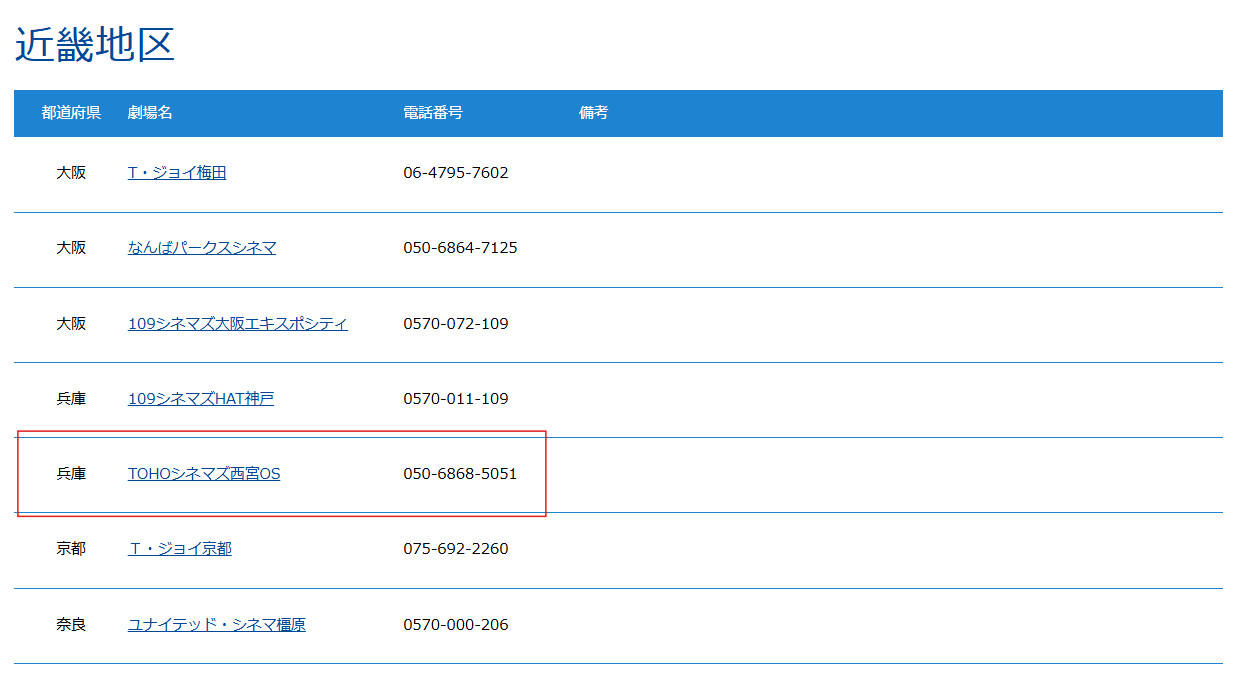Click the 都道府県 column header
The width and height of the screenshot is (1245, 679).
click(x=71, y=113)
